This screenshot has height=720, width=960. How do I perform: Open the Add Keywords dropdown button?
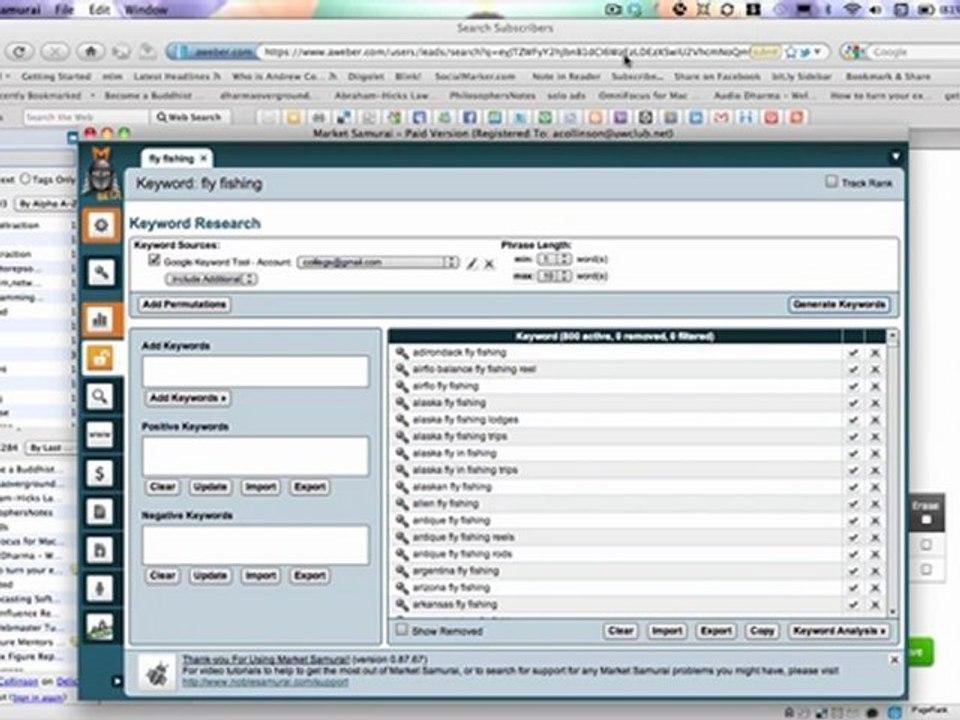click(x=188, y=399)
